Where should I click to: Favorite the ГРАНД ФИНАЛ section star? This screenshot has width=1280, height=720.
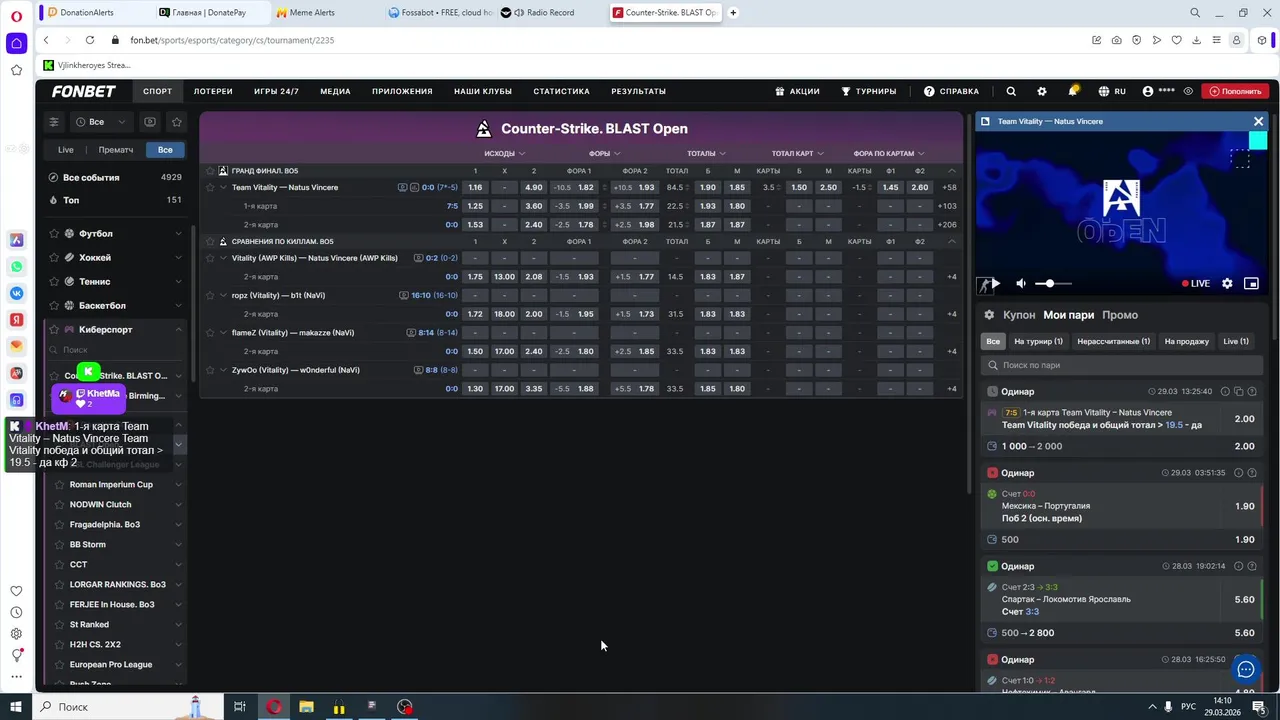tap(210, 171)
